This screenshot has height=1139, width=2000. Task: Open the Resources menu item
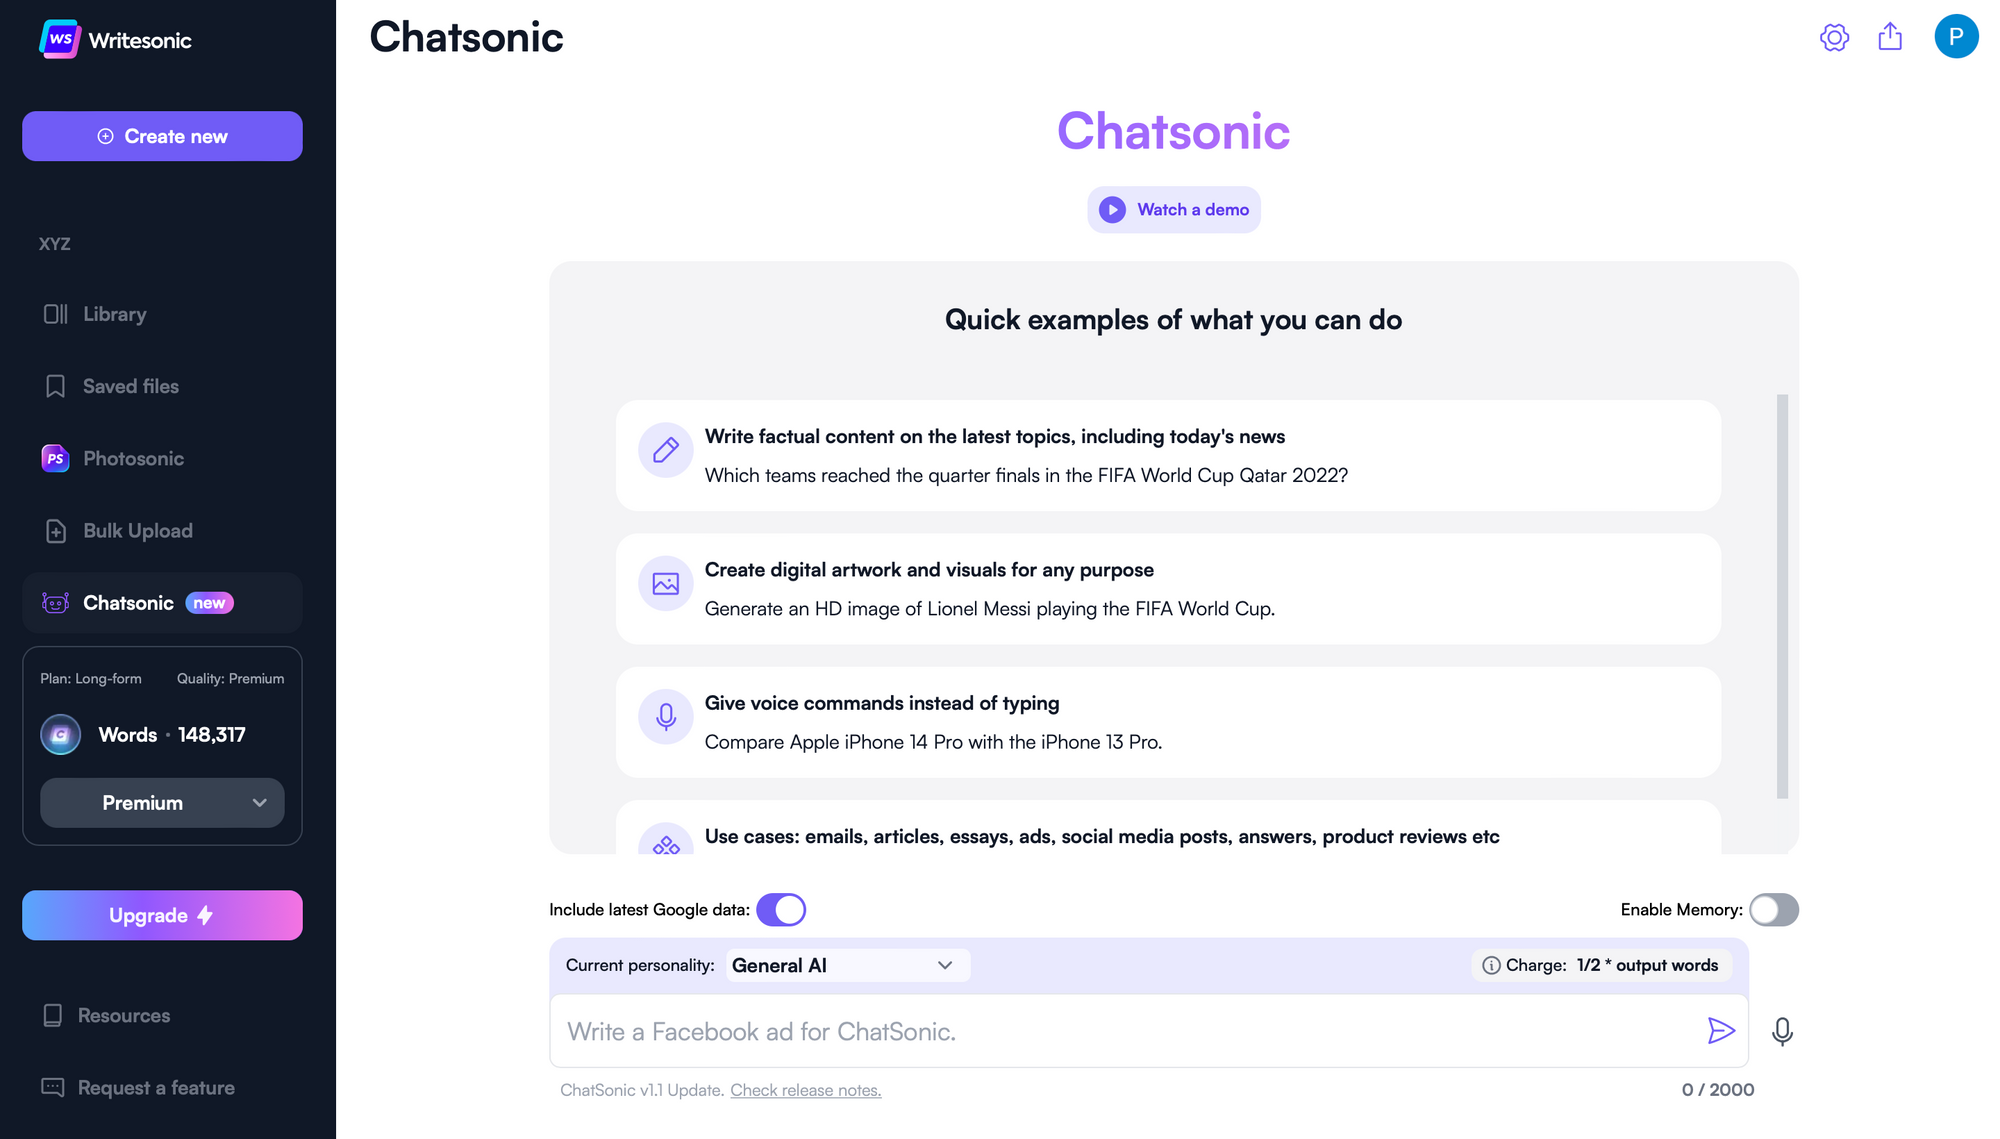coord(126,1014)
